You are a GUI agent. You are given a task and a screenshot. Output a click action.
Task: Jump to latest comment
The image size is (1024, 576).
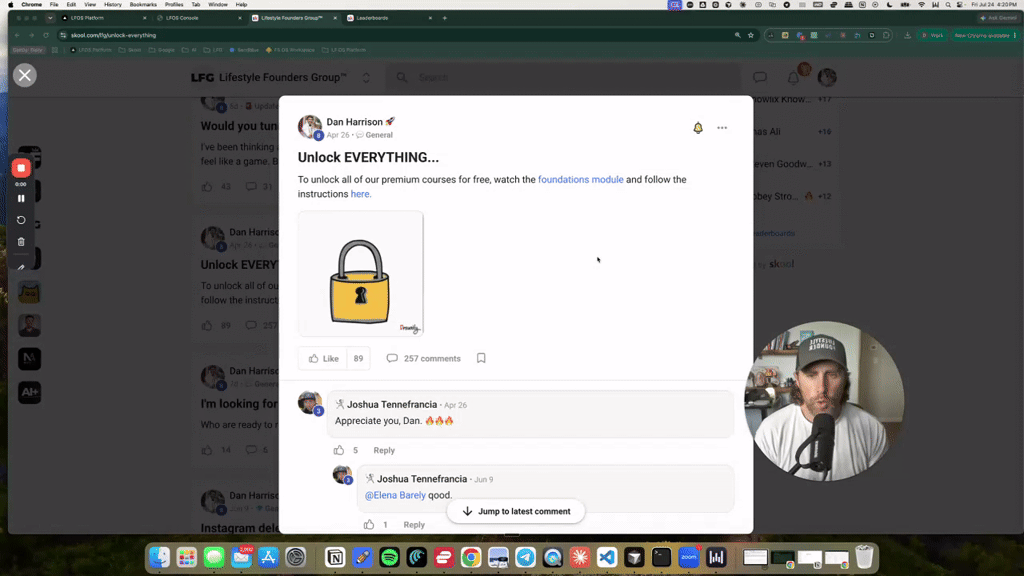coord(516,511)
